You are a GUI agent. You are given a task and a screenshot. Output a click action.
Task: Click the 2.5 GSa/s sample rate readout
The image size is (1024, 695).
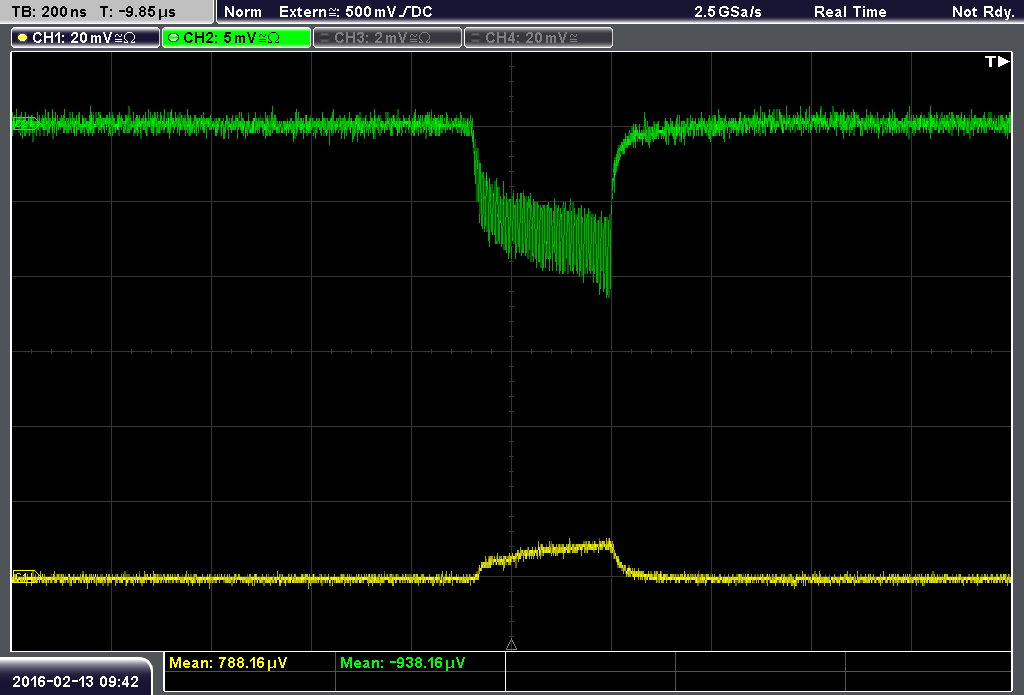728,12
